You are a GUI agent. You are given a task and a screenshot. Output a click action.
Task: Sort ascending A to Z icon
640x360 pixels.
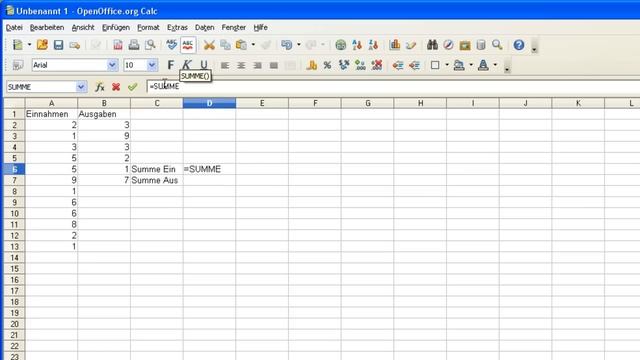click(357, 45)
